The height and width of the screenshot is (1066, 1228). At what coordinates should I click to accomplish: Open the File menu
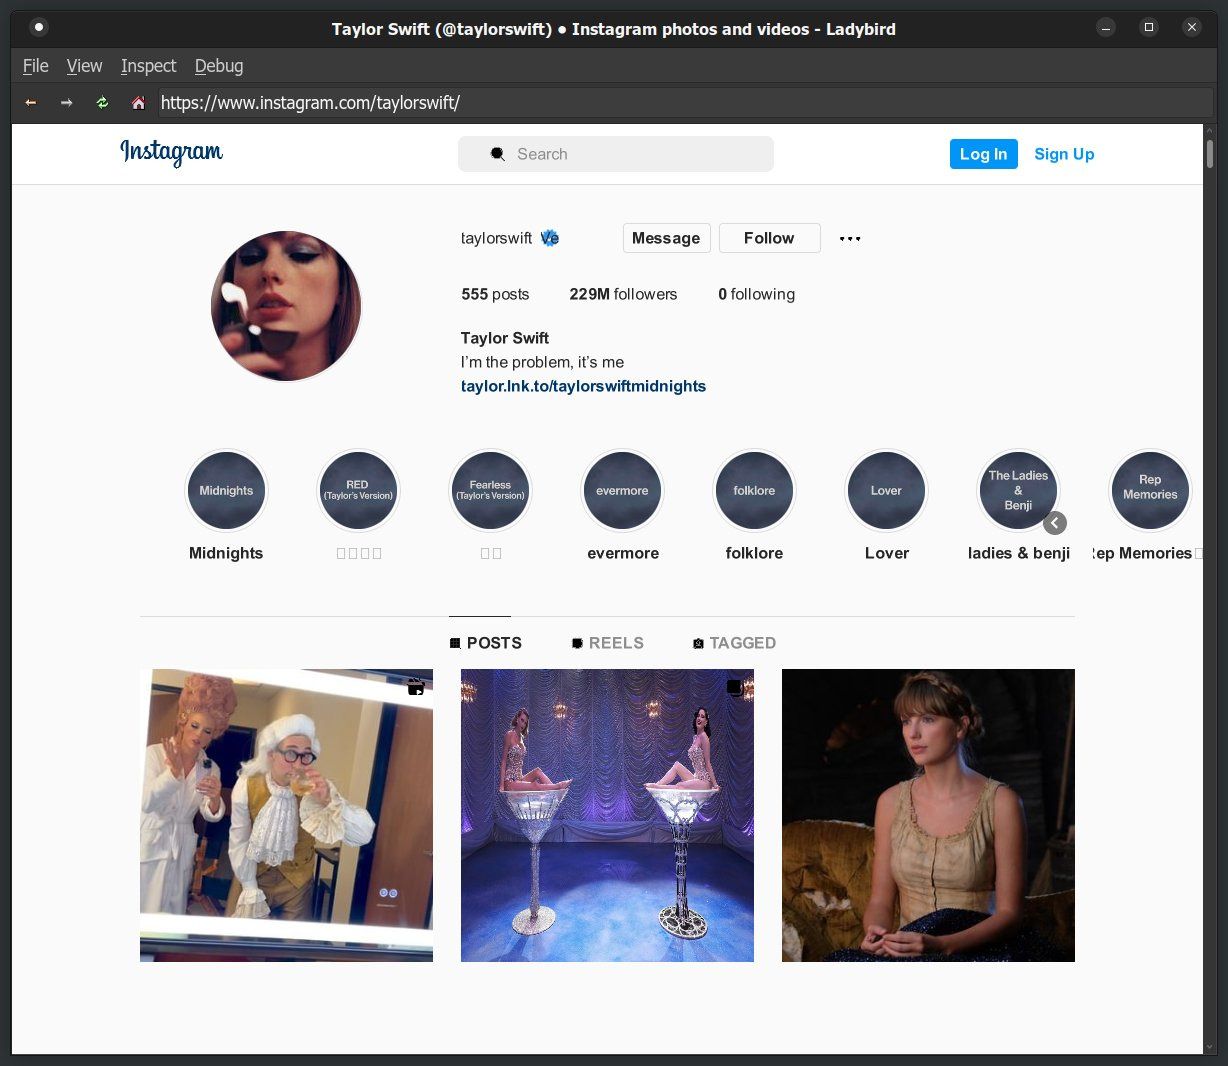coord(36,66)
